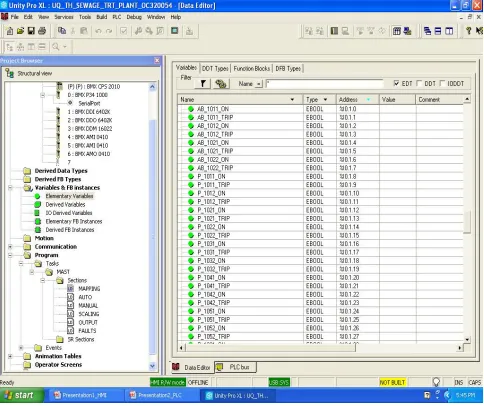Viewport: 484px width, 406px height.
Task: Click the Redo arrow icon
Action: (109, 31)
